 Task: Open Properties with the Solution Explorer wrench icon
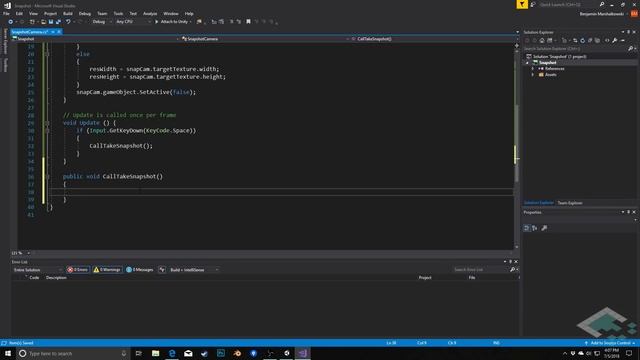(615, 40)
